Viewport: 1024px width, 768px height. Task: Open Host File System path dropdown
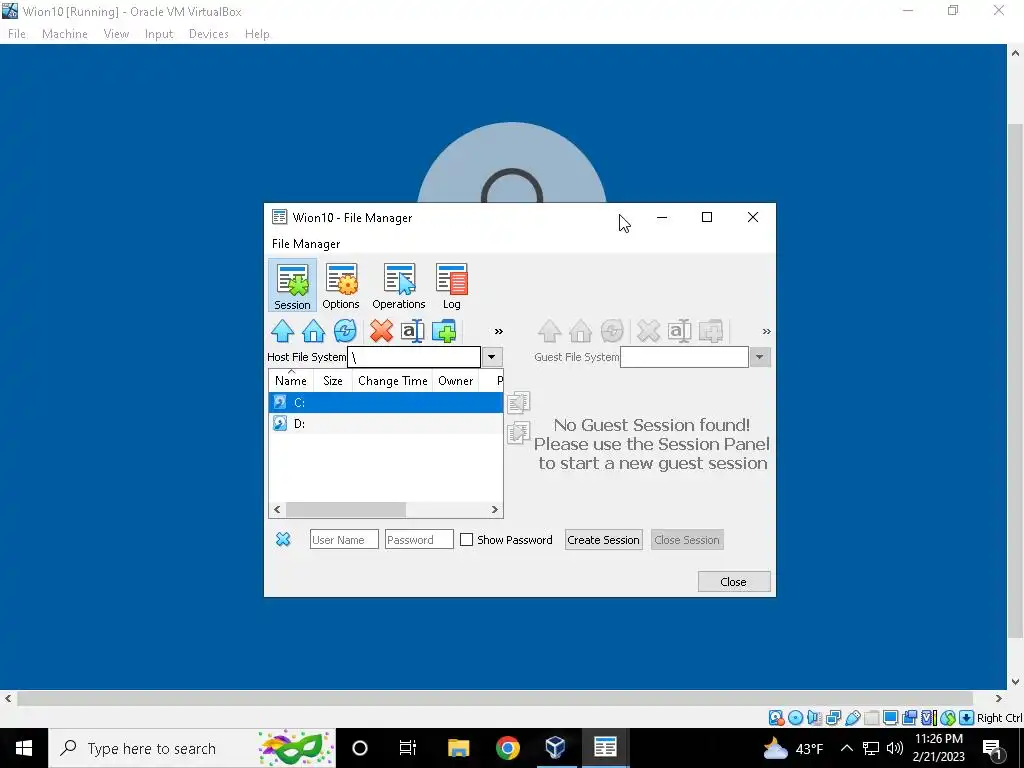pyautogui.click(x=492, y=357)
